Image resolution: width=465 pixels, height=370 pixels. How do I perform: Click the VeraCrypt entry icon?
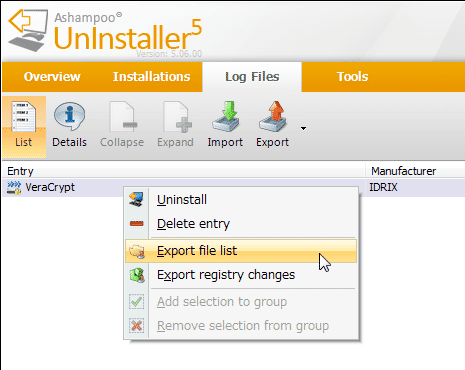(x=14, y=188)
